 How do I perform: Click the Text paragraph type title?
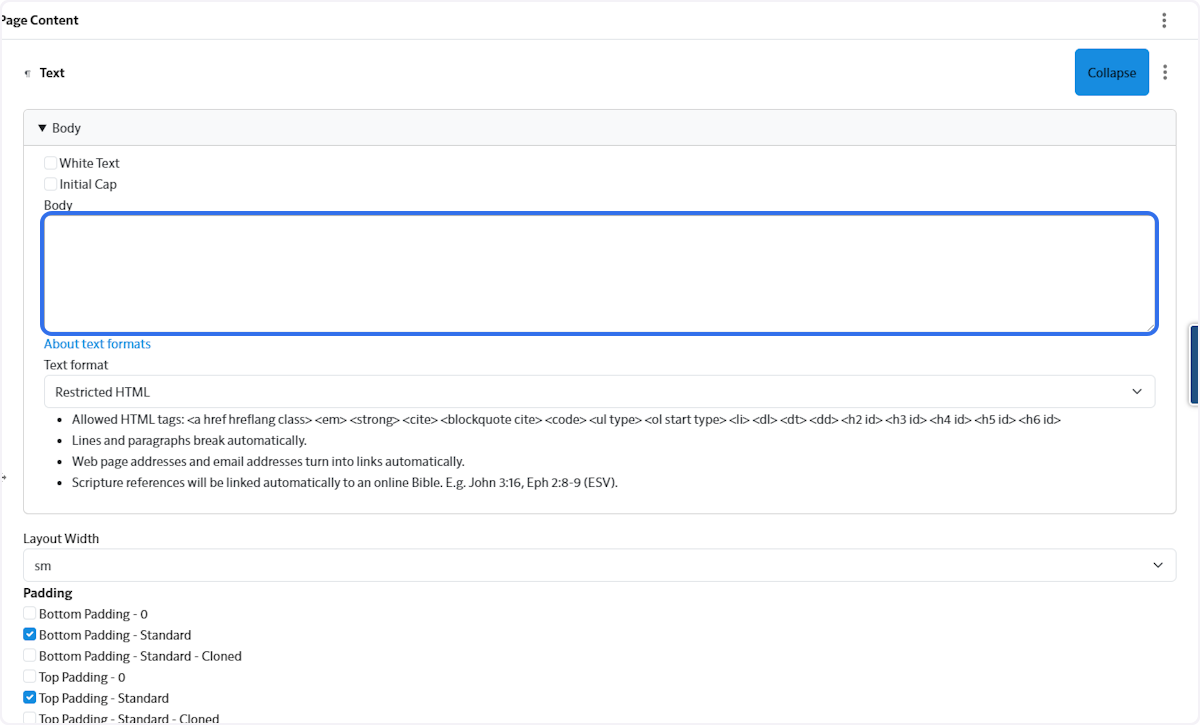pos(52,73)
